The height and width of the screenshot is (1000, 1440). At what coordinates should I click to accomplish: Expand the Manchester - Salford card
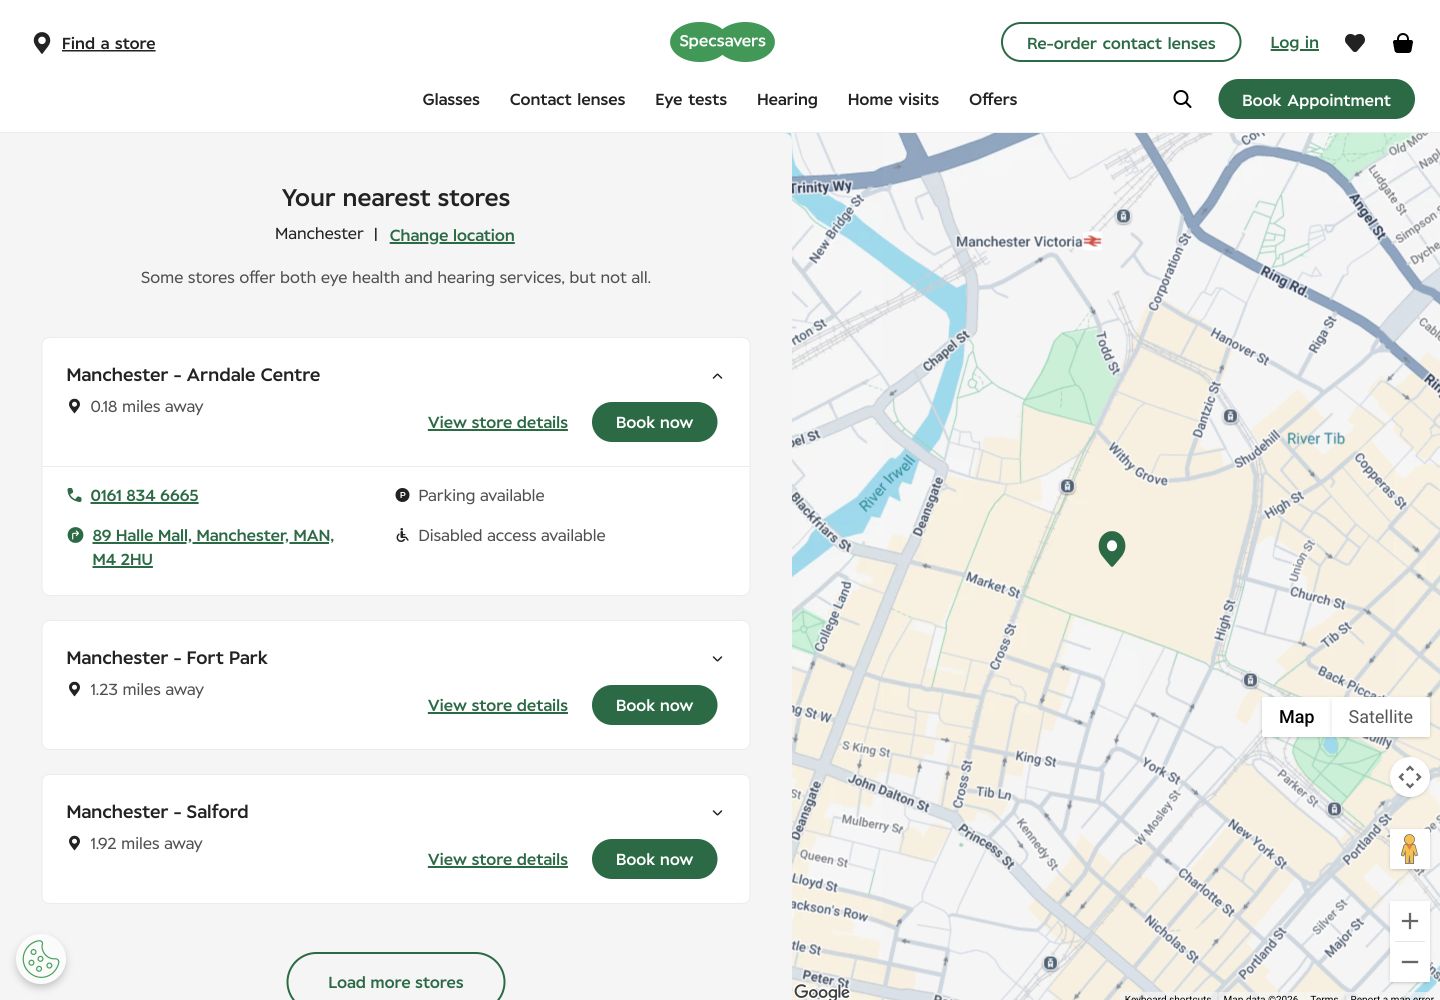tap(717, 813)
